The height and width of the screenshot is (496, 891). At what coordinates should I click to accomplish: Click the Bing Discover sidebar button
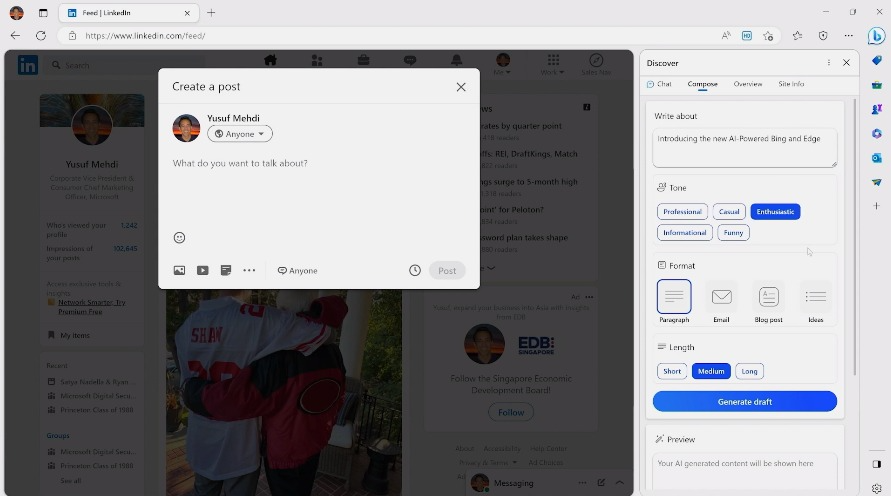tap(876, 36)
